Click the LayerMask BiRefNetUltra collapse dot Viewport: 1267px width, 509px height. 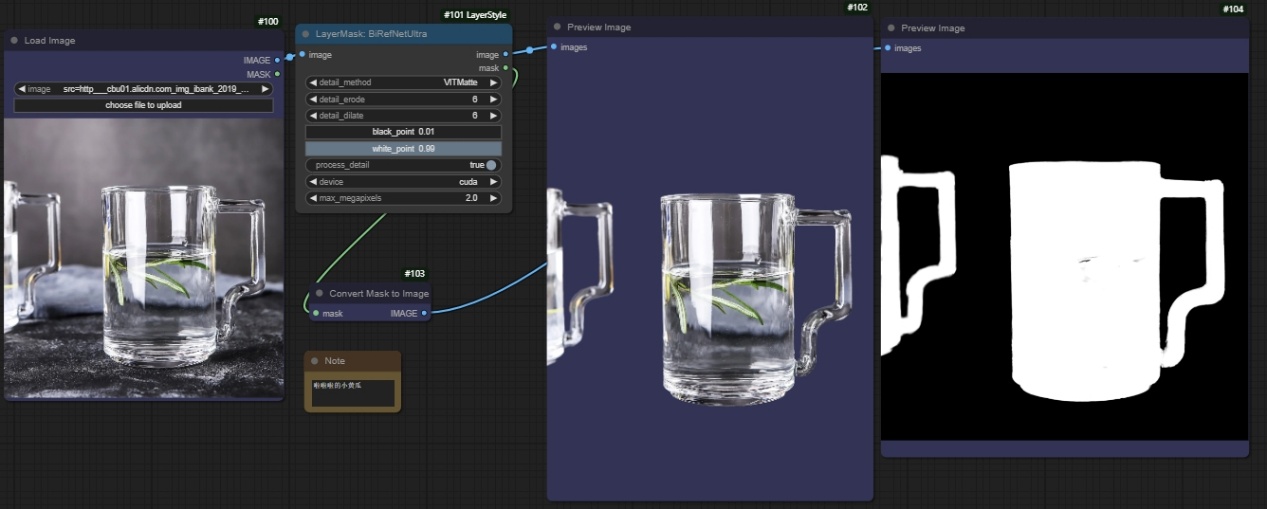tap(306, 34)
